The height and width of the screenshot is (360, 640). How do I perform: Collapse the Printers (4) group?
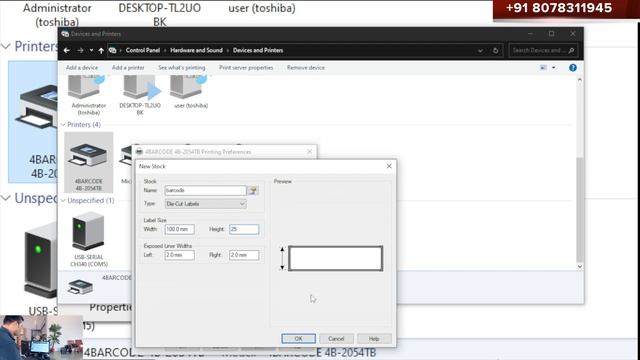63,125
